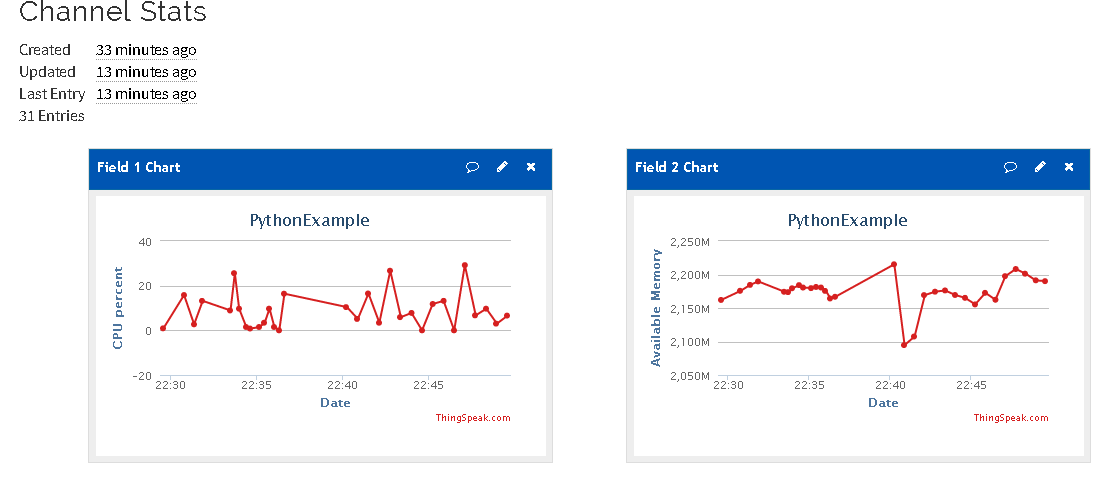Select the Field 1 Chart title bar
The image size is (1104, 487).
pos(320,169)
